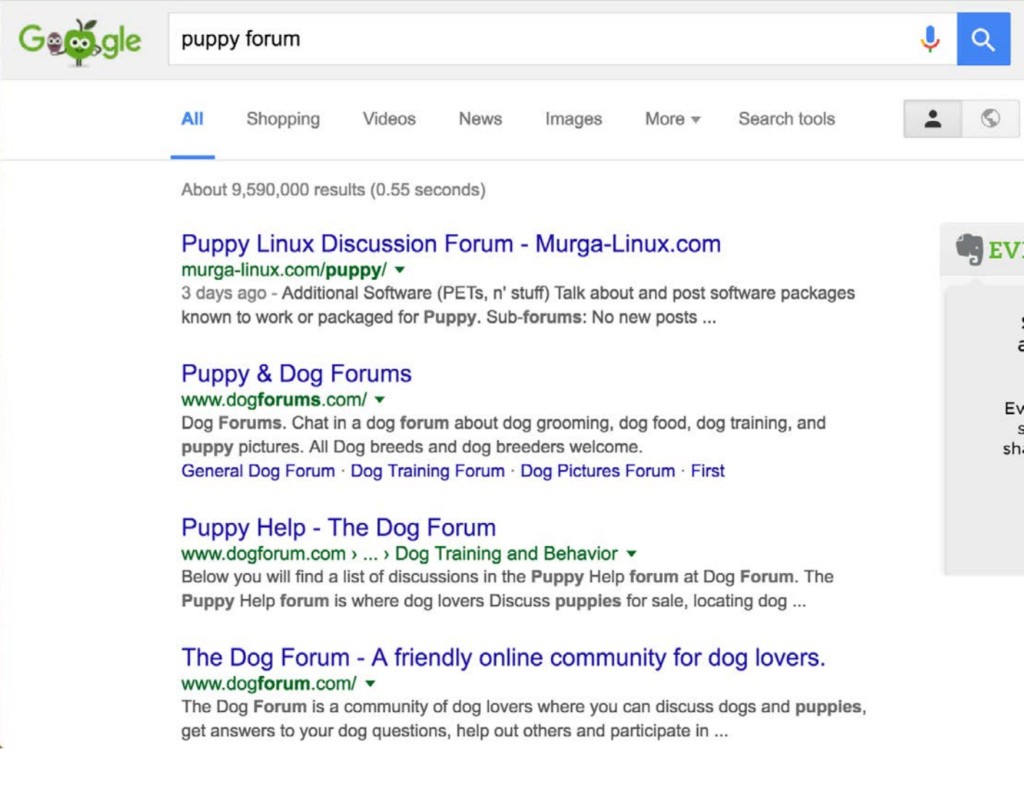Open the News tab

(x=480, y=119)
